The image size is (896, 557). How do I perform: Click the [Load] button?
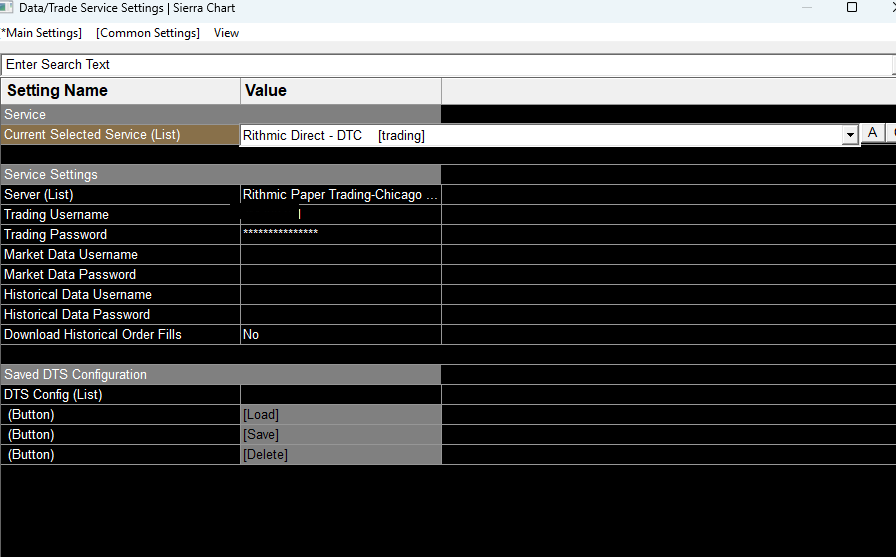click(x=341, y=415)
